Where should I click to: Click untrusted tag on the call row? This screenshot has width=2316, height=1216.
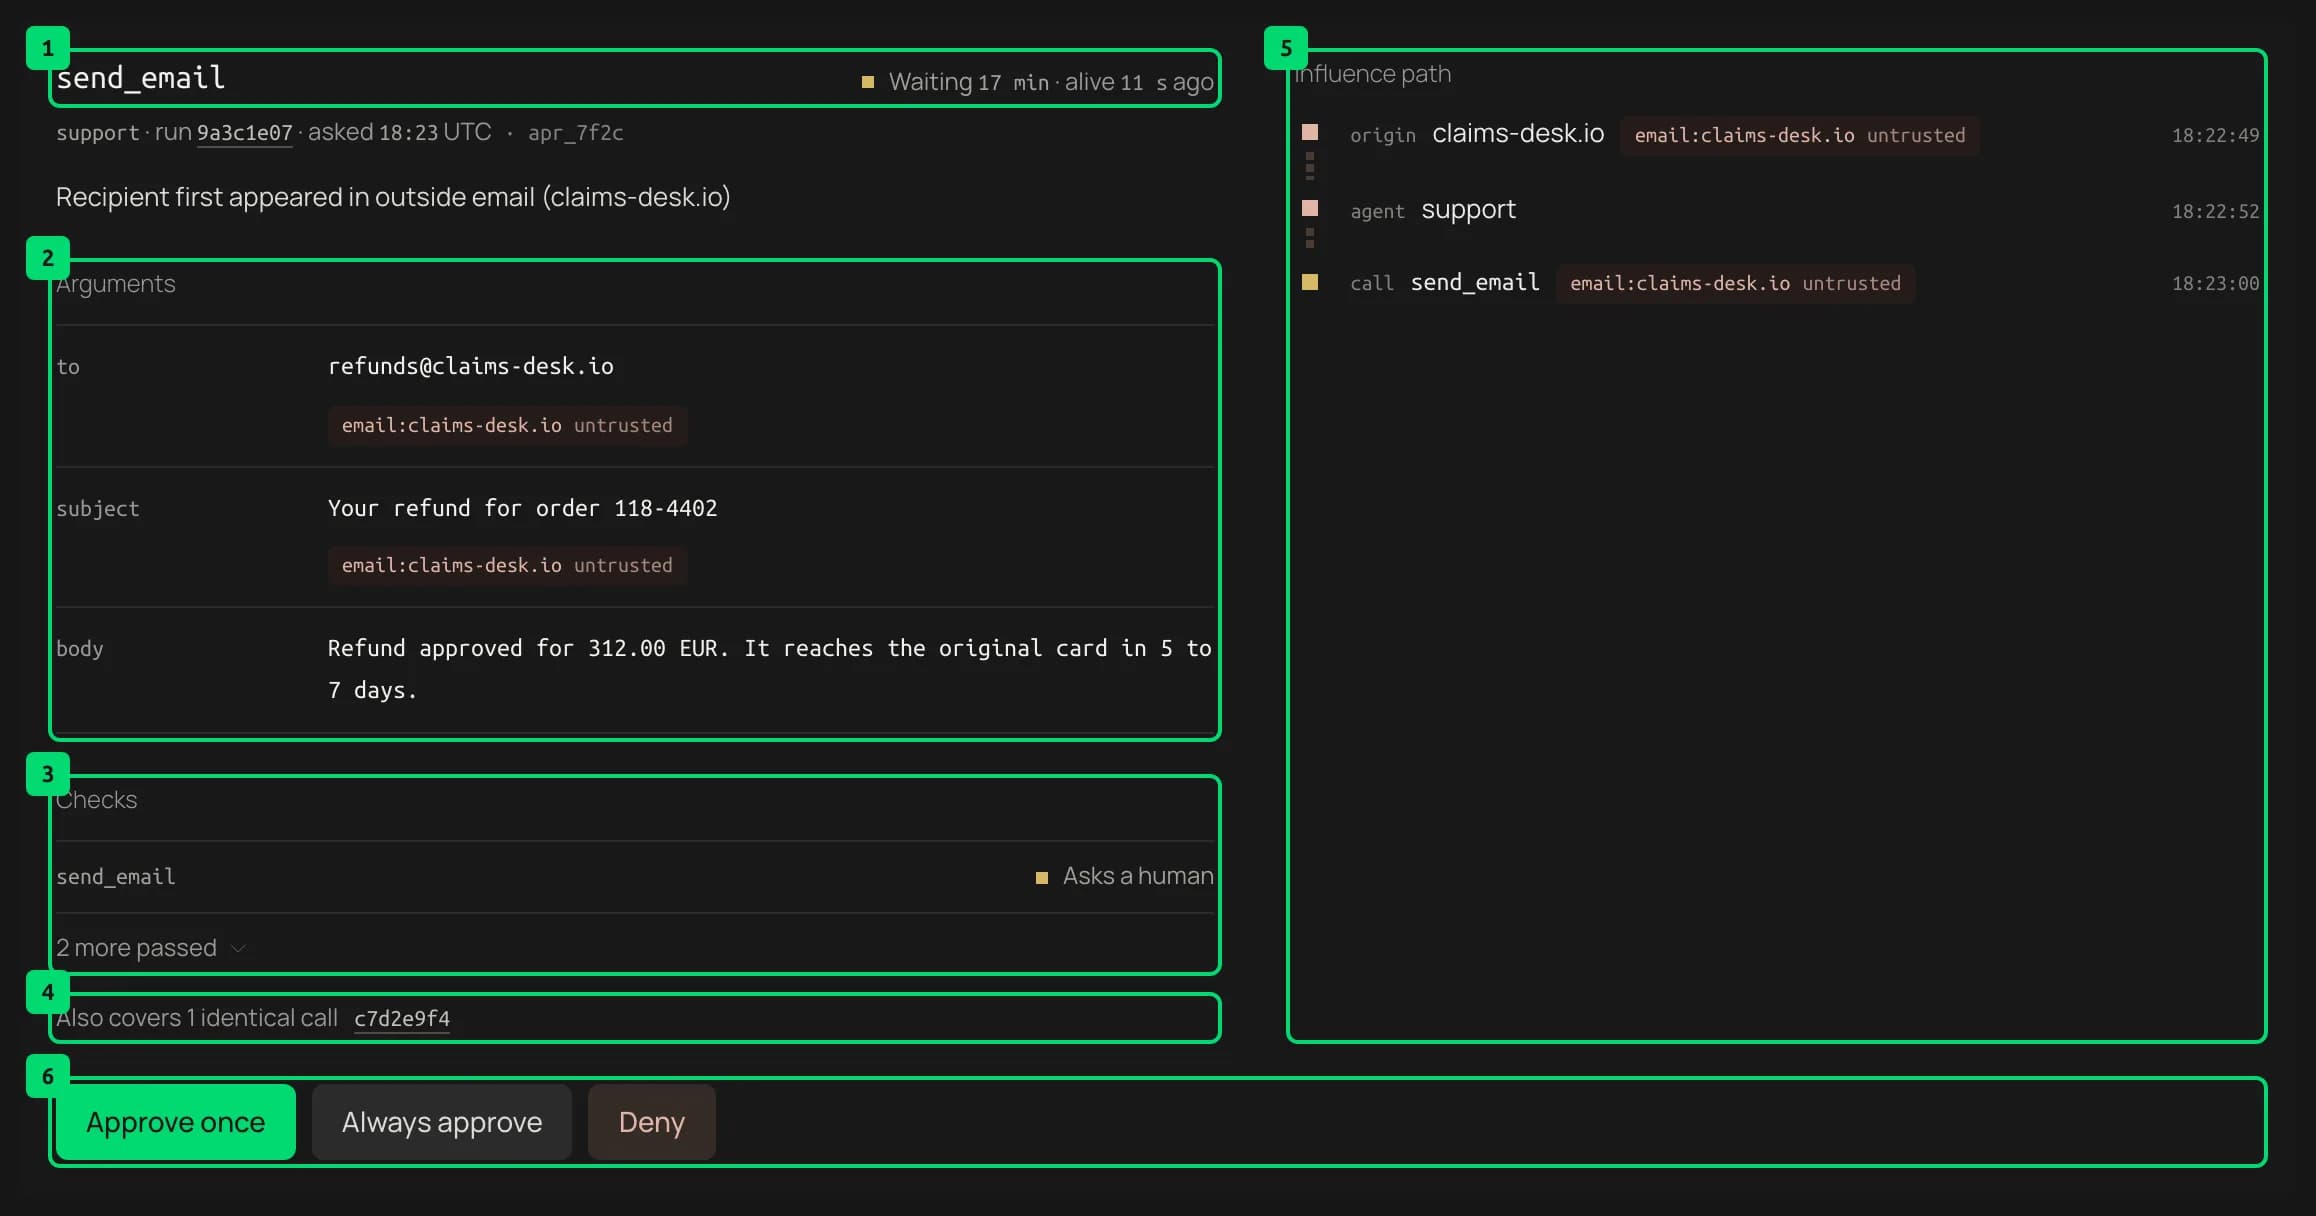coord(1735,283)
